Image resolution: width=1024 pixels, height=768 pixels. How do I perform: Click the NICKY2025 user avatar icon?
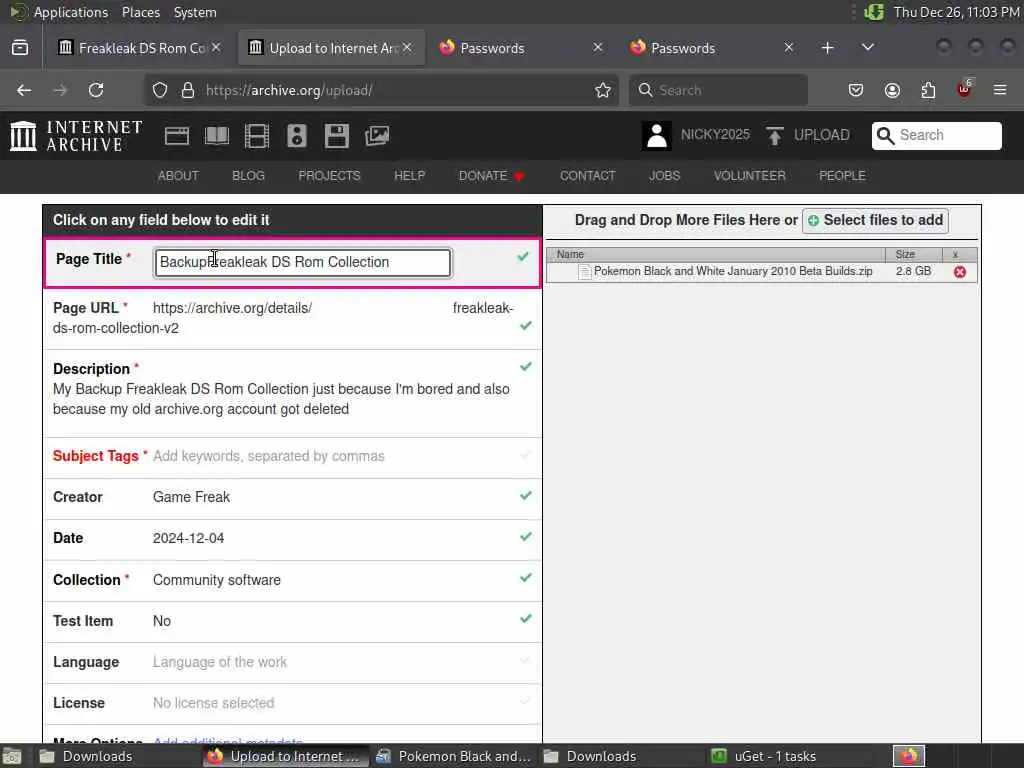point(656,136)
